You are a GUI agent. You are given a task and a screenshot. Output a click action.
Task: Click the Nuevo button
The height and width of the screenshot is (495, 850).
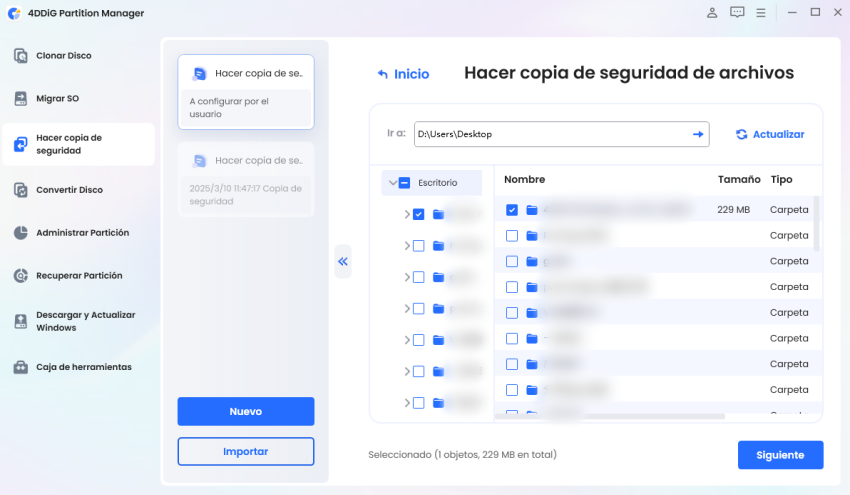(246, 412)
